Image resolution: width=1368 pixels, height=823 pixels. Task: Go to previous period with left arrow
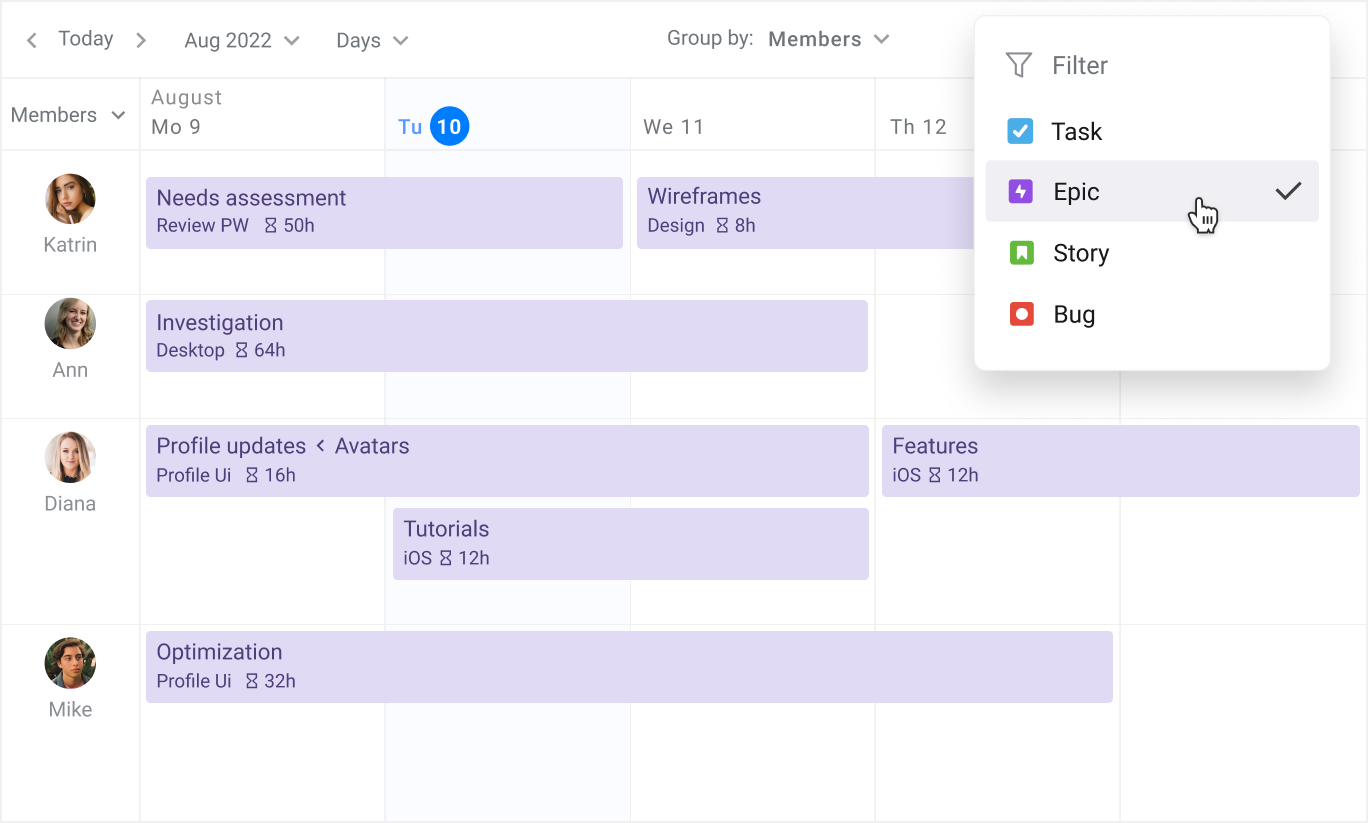(x=32, y=40)
